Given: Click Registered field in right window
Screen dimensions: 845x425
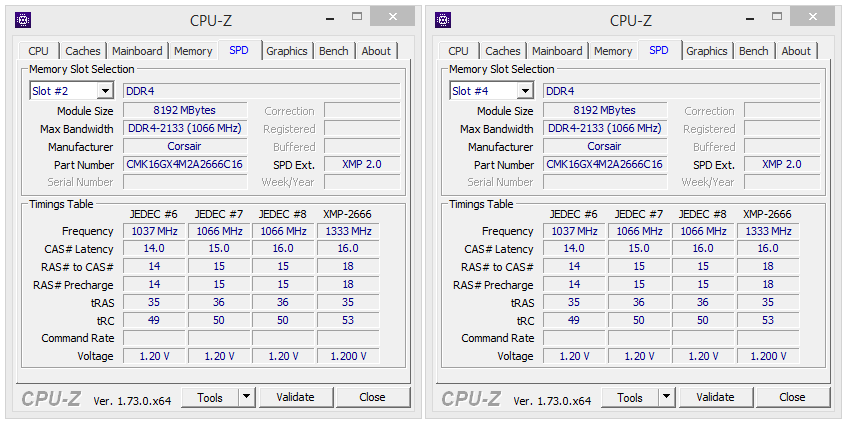Looking at the screenshot, I should (782, 129).
